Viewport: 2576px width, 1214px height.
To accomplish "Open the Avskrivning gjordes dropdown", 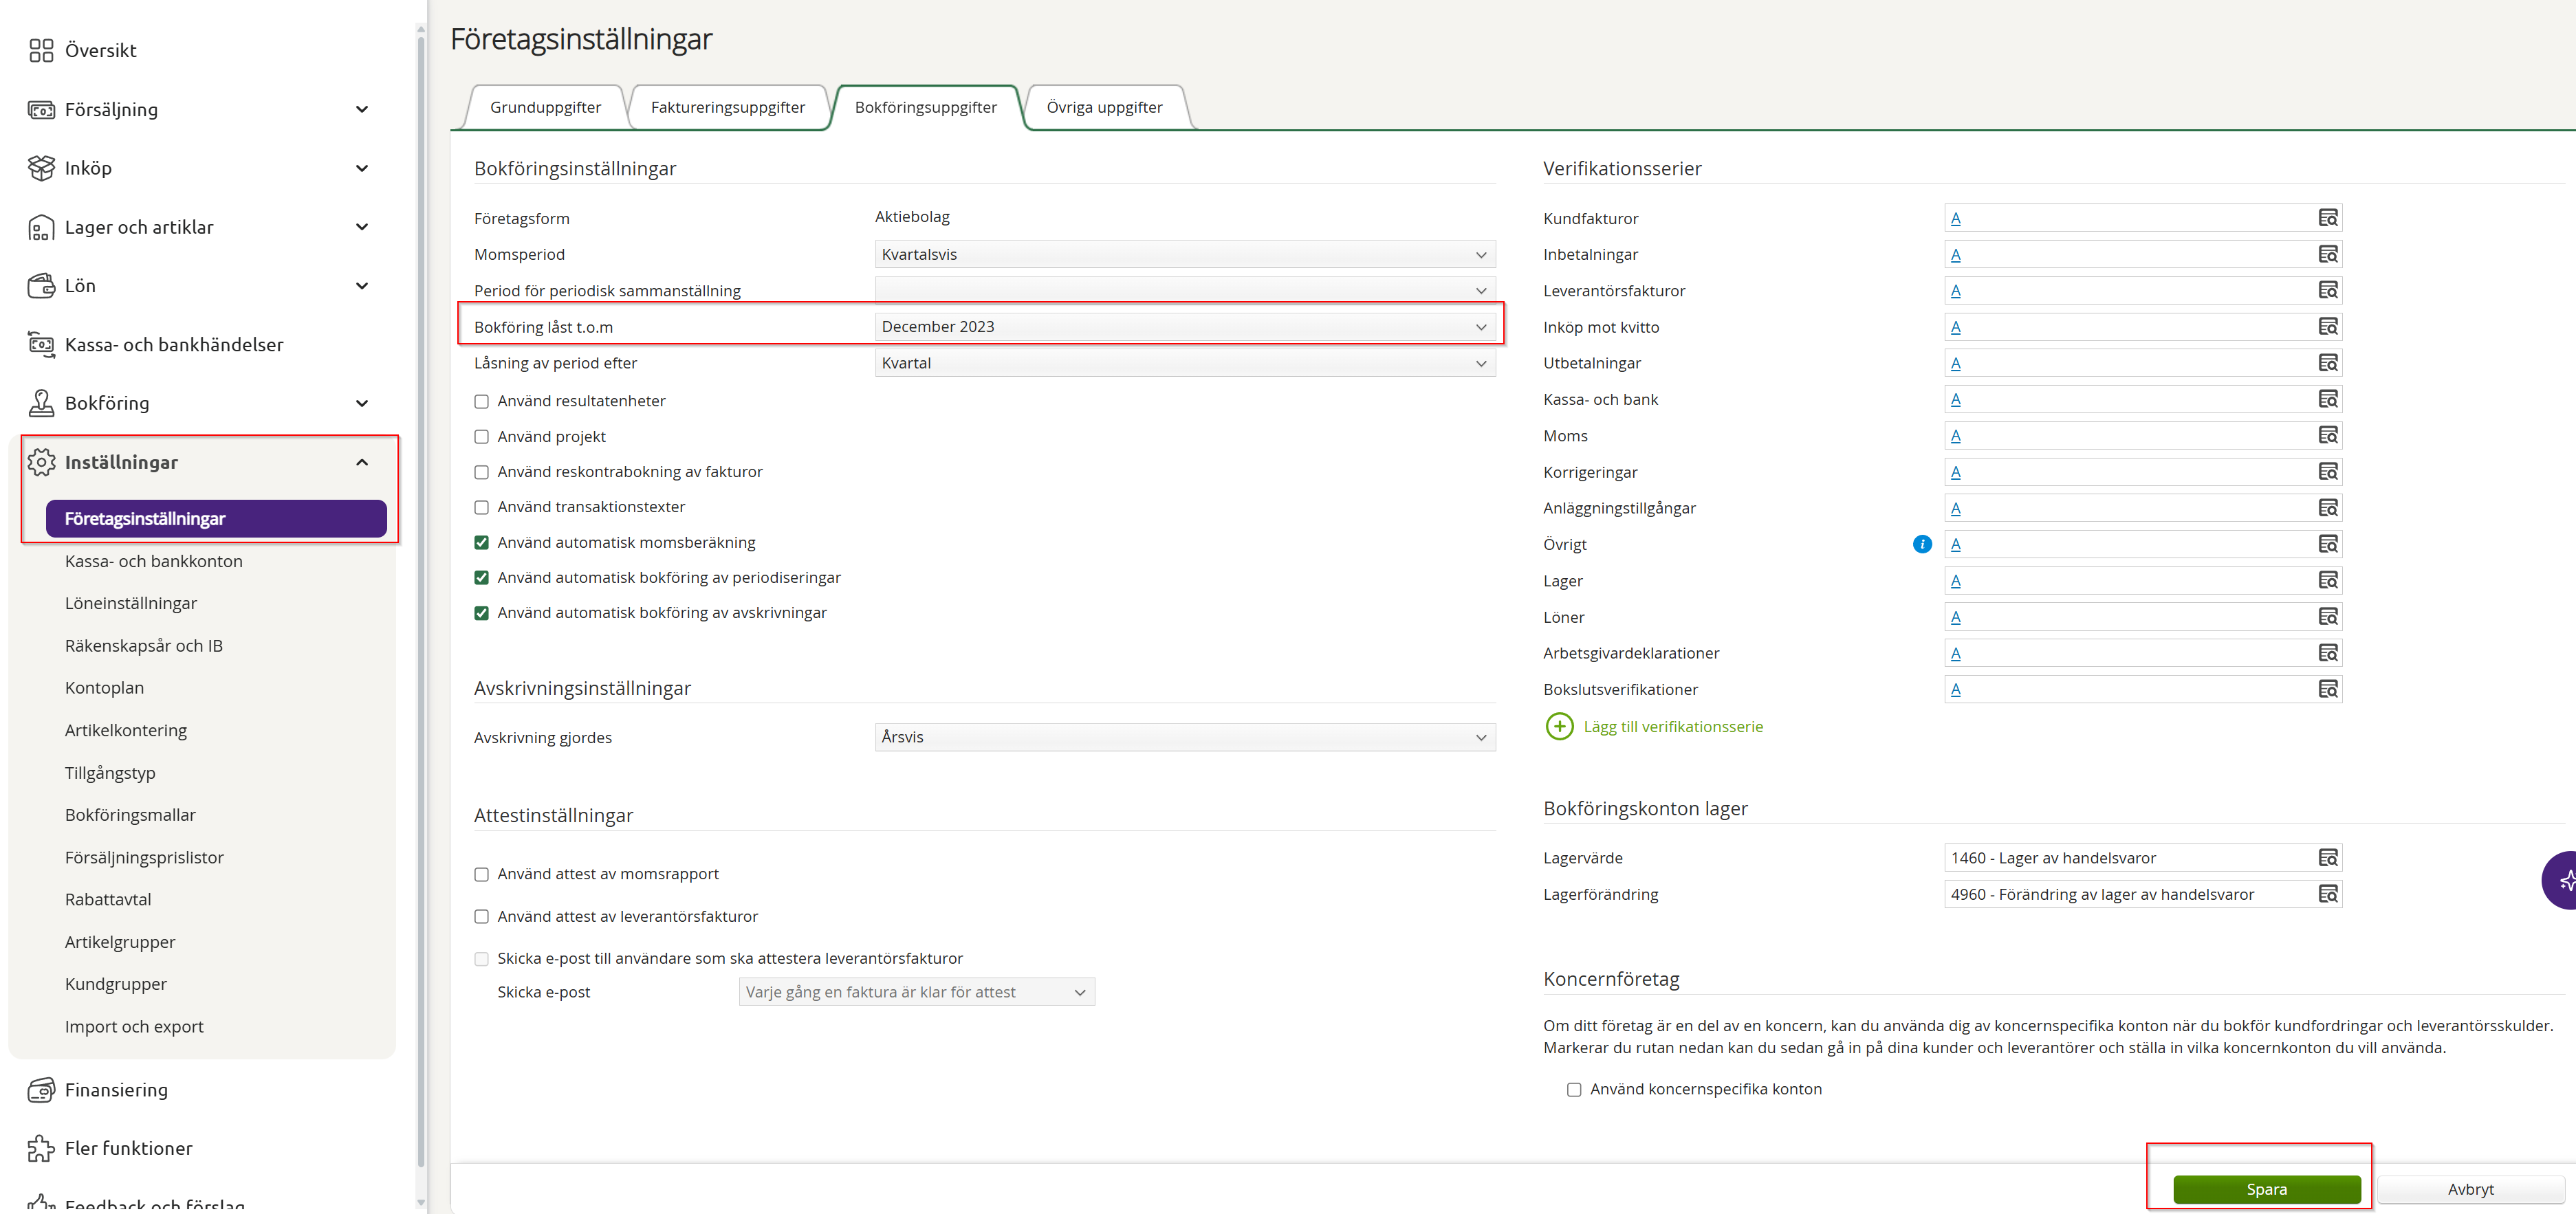I will tap(1185, 737).
